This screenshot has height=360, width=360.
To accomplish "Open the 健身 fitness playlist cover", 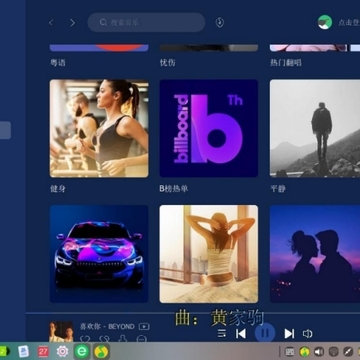I will point(99,128).
